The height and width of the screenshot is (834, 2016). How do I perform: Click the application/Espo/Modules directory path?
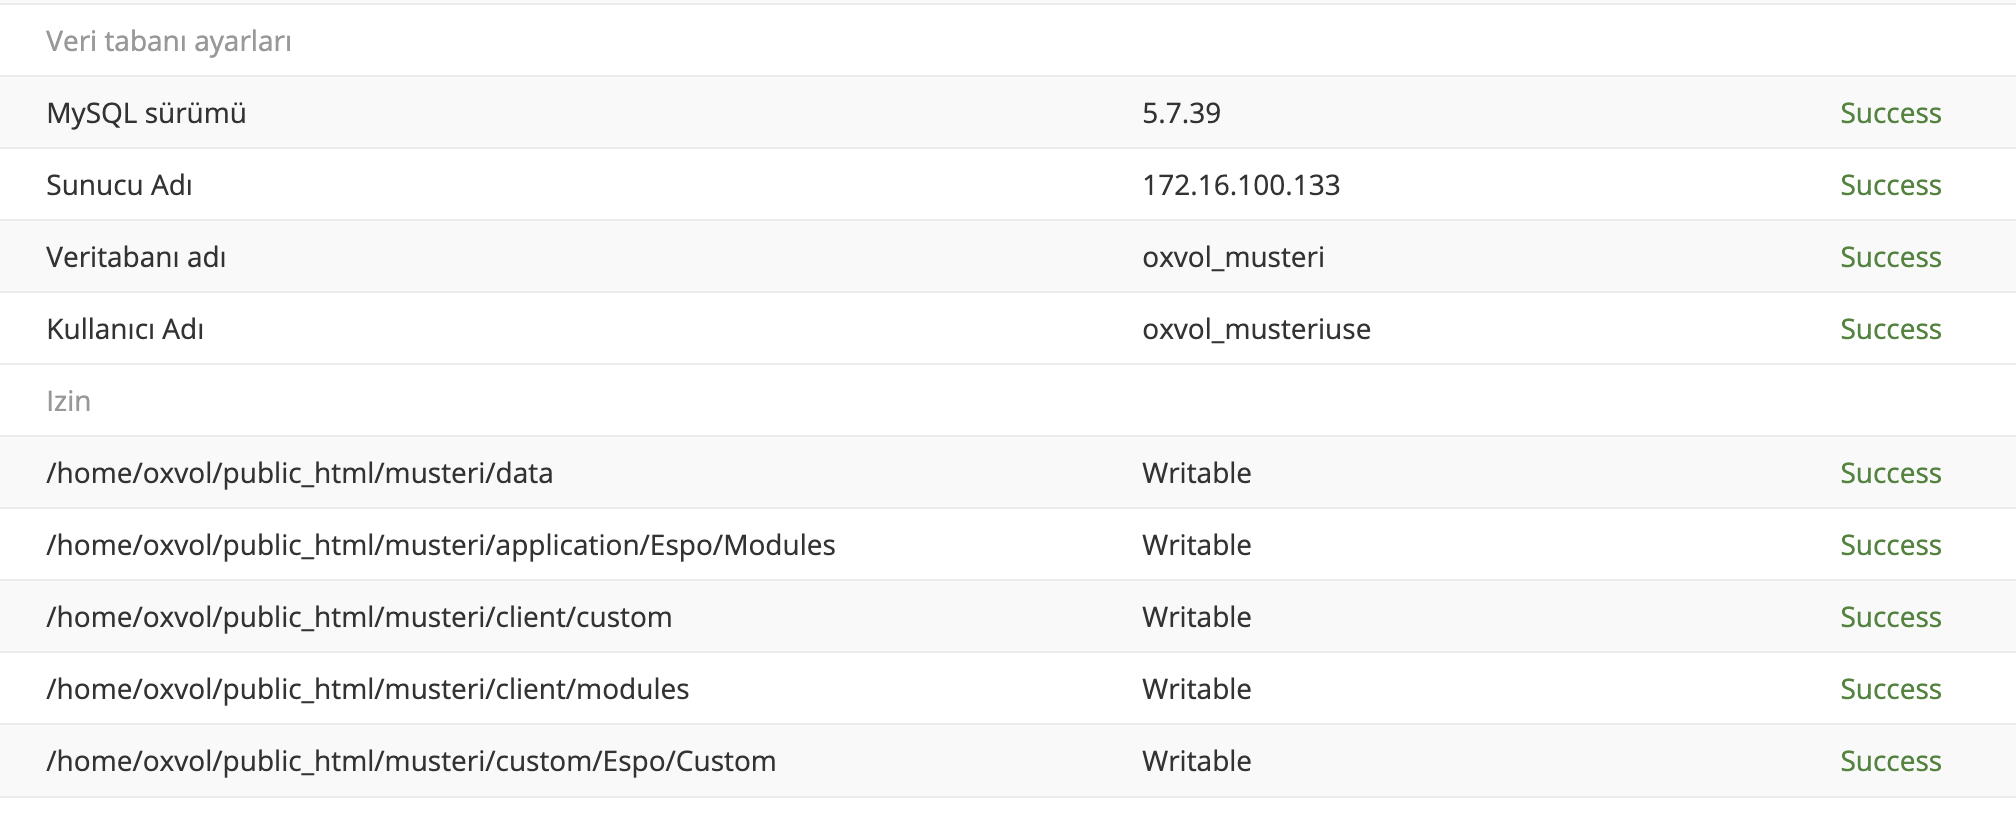tap(440, 545)
